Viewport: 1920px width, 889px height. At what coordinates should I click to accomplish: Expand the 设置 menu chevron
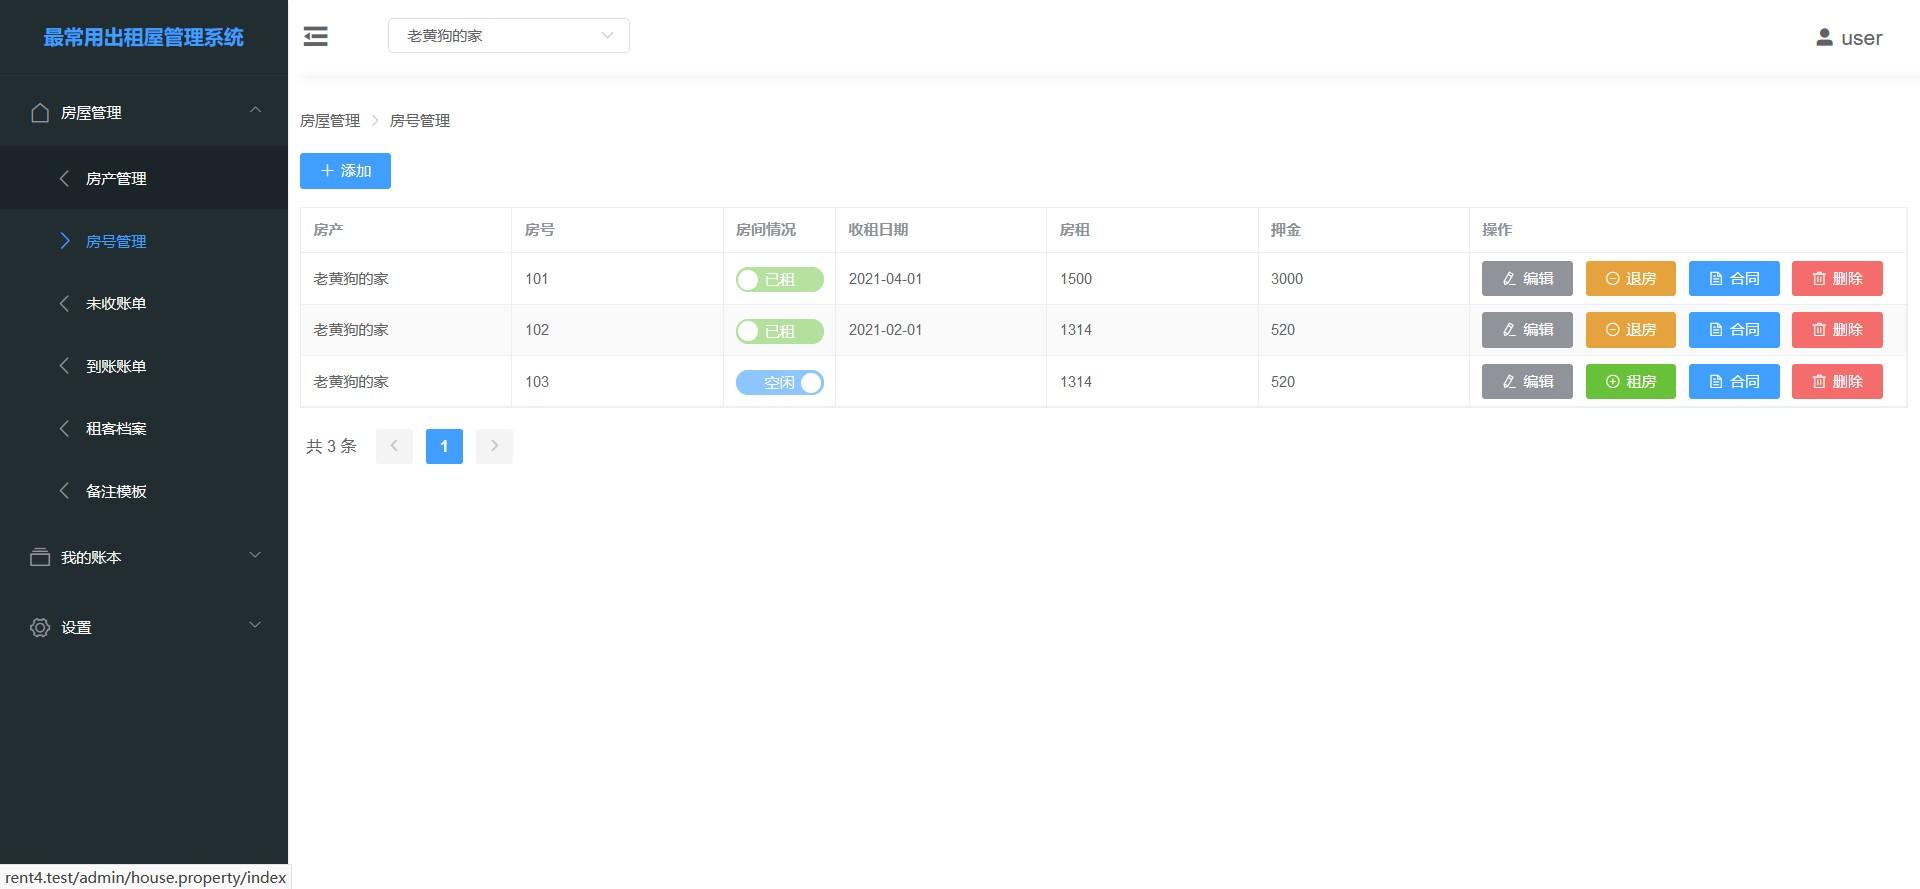click(x=255, y=625)
